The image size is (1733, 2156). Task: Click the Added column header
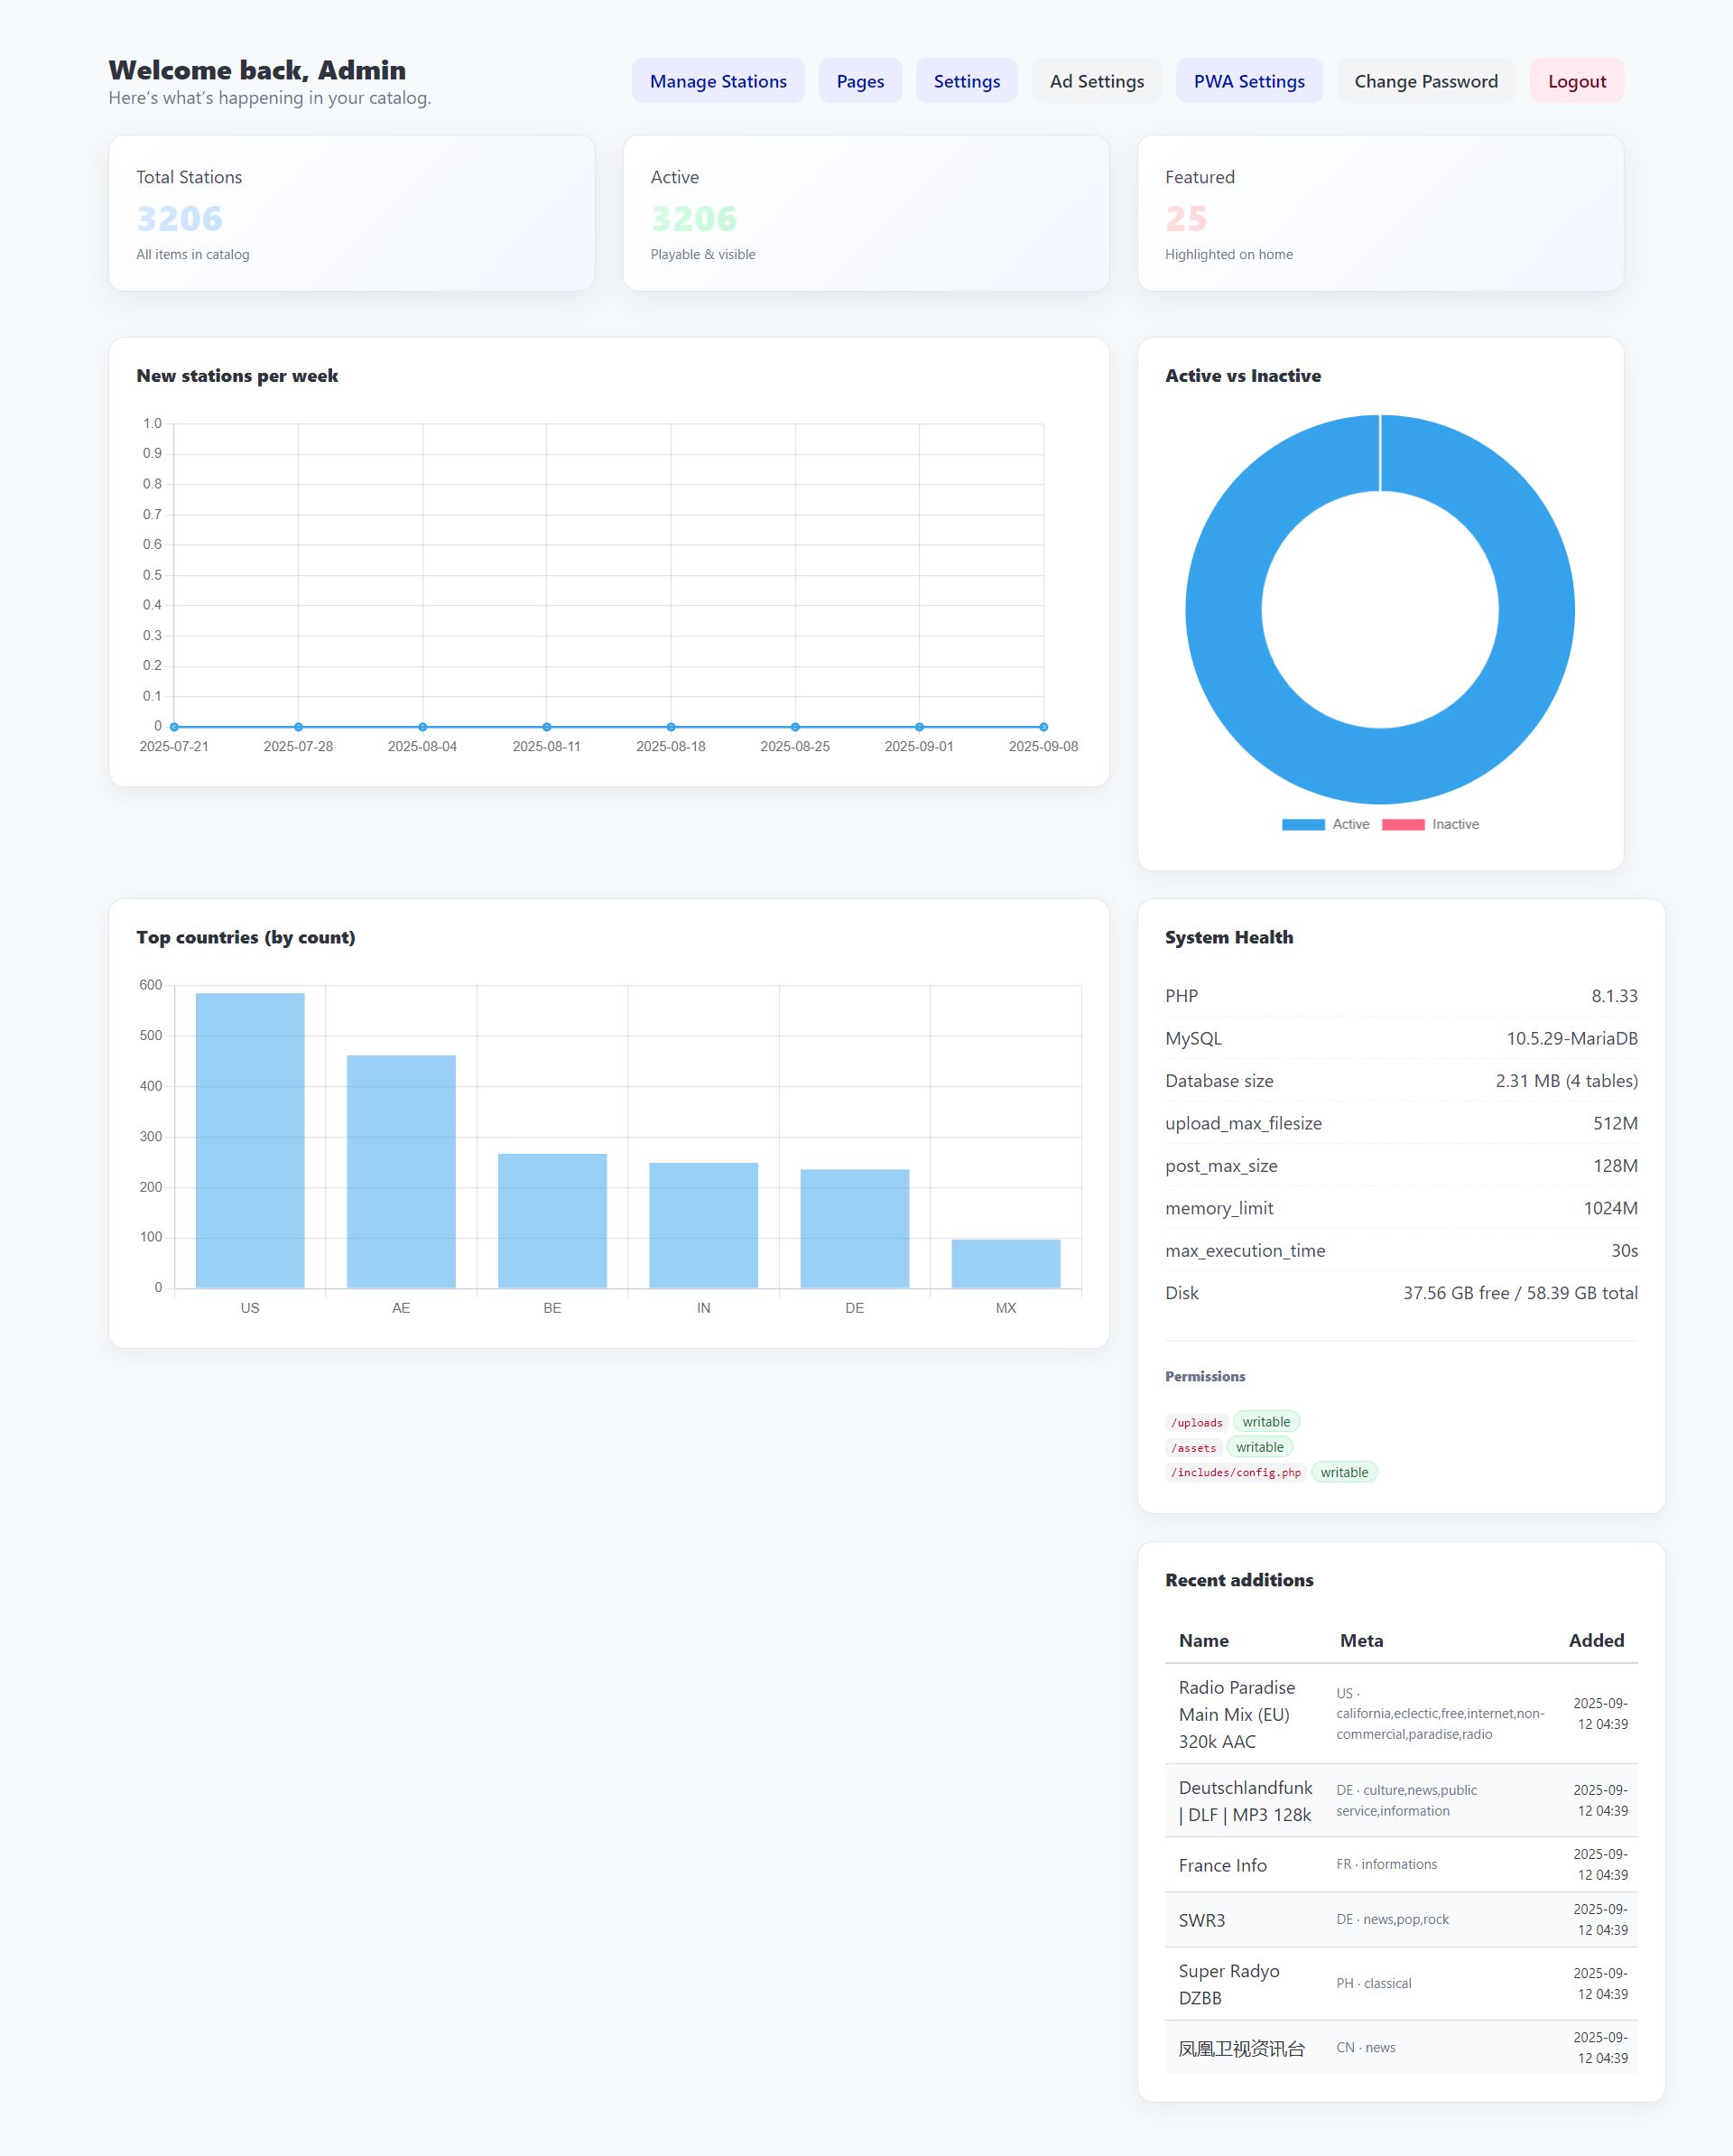(x=1595, y=1640)
